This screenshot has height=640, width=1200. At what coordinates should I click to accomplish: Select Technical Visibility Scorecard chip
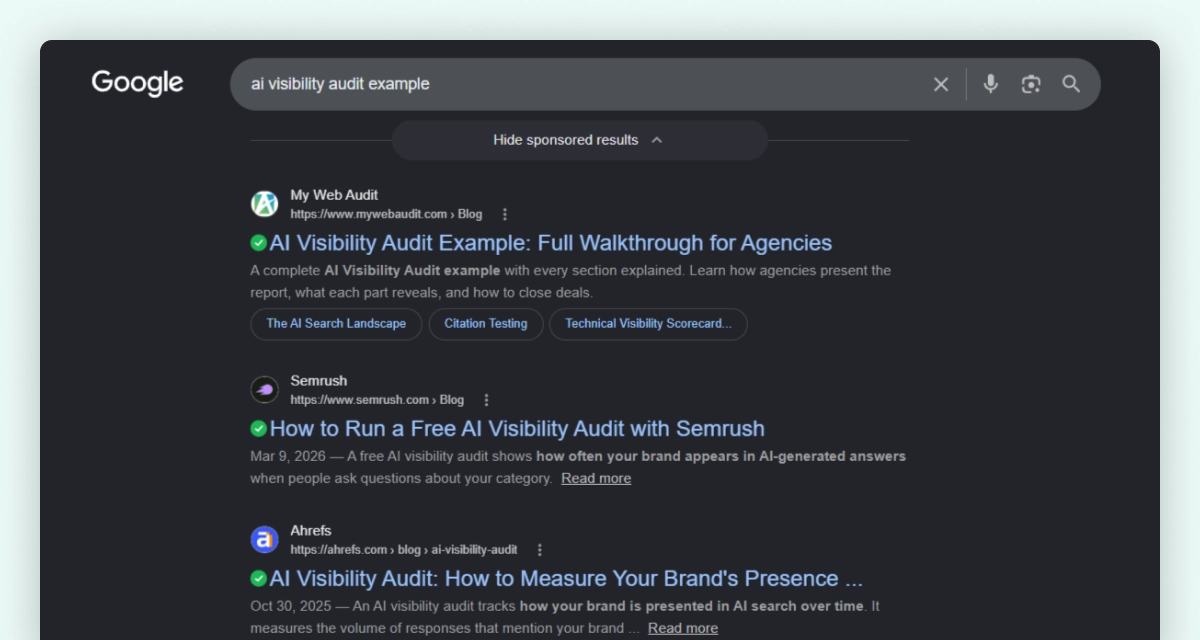pyautogui.click(x=648, y=324)
